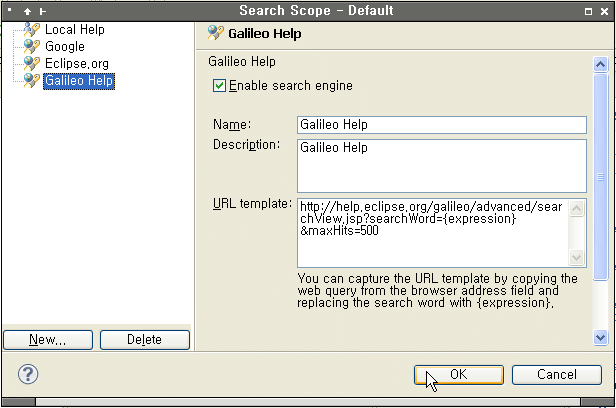616x408 pixels.
Task: Click URL template scroll up arrow
Action: (576, 208)
